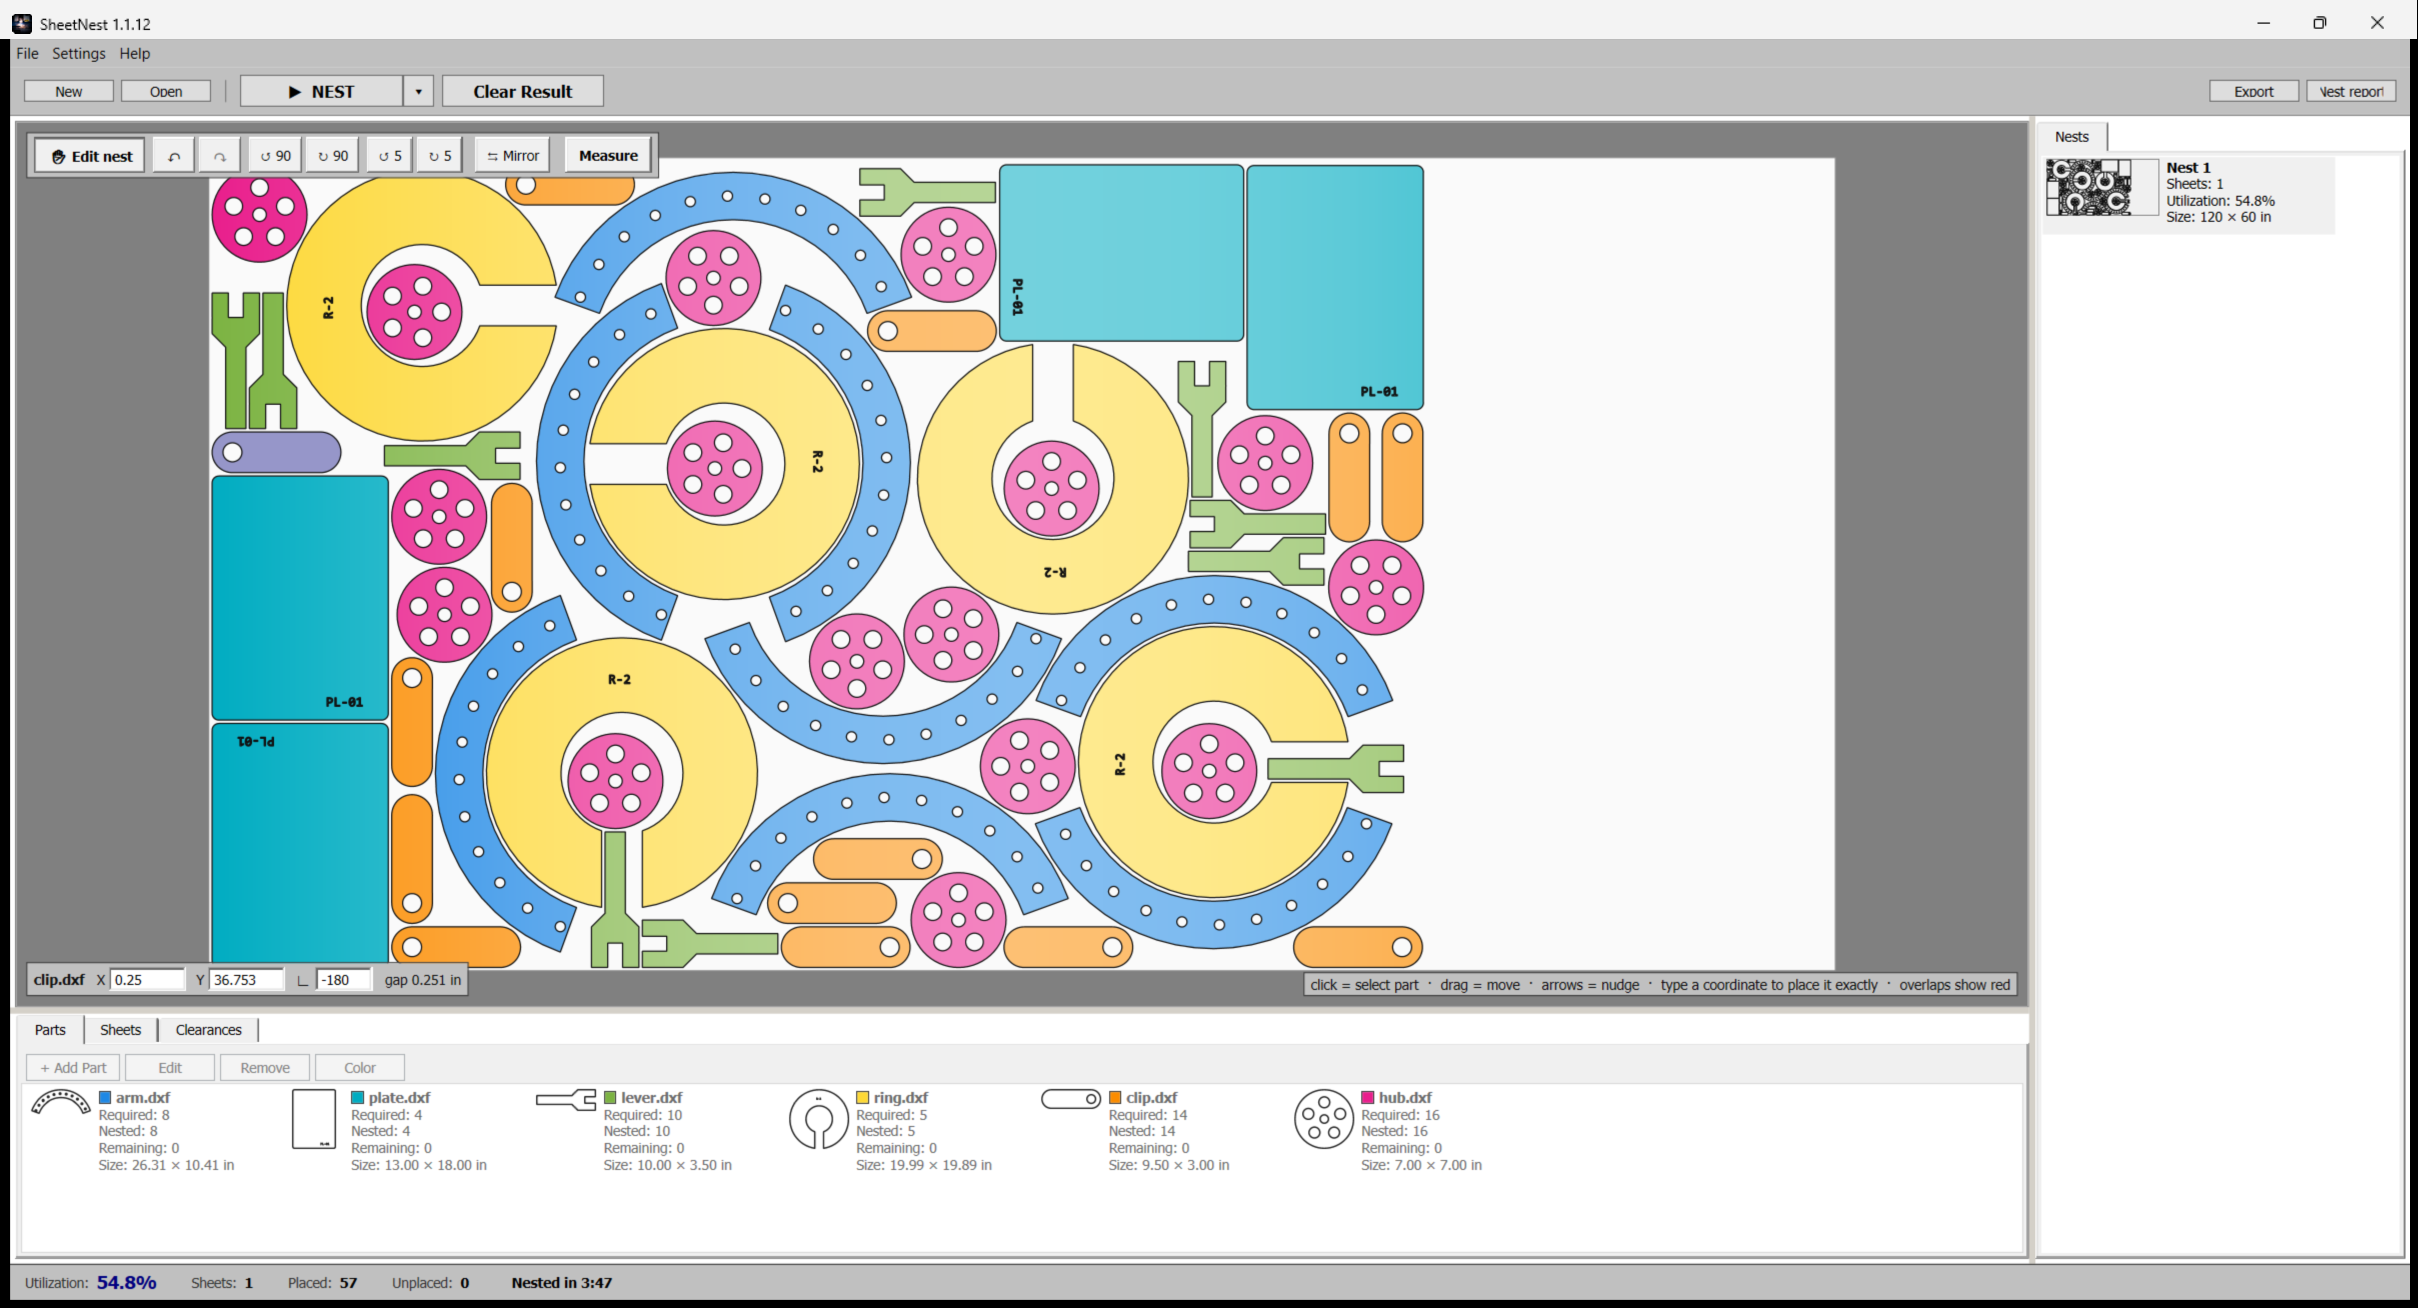
Task: Activate the Measure tool
Action: 608,156
